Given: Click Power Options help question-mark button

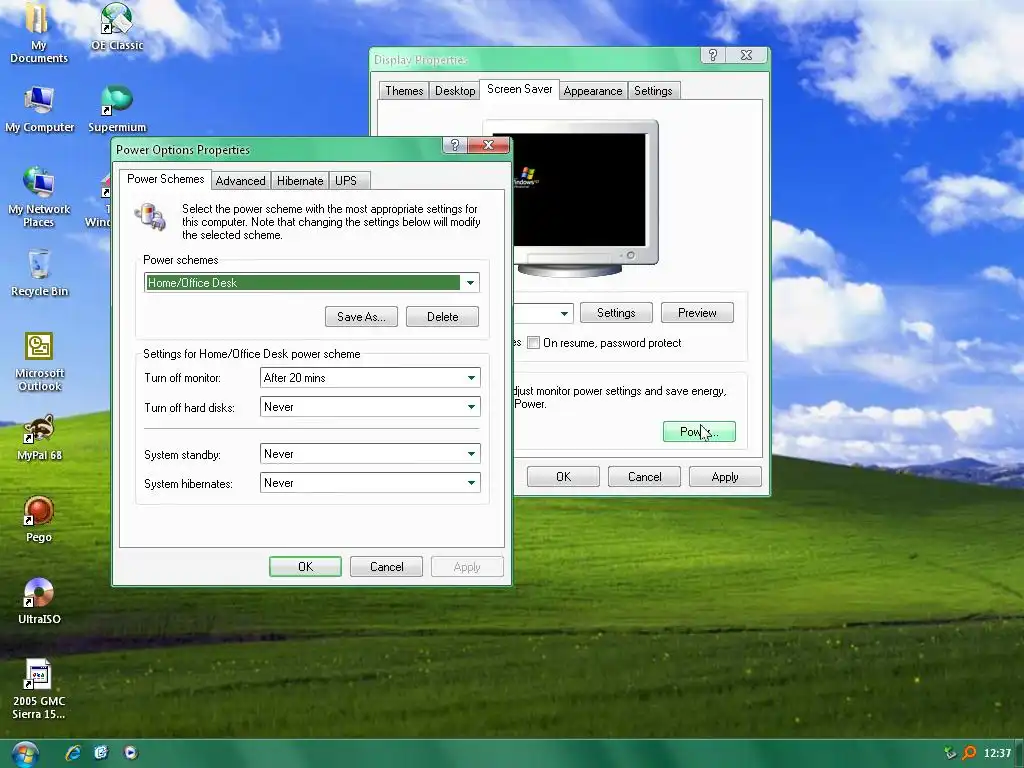Looking at the screenshot, I should pos(455,145).
